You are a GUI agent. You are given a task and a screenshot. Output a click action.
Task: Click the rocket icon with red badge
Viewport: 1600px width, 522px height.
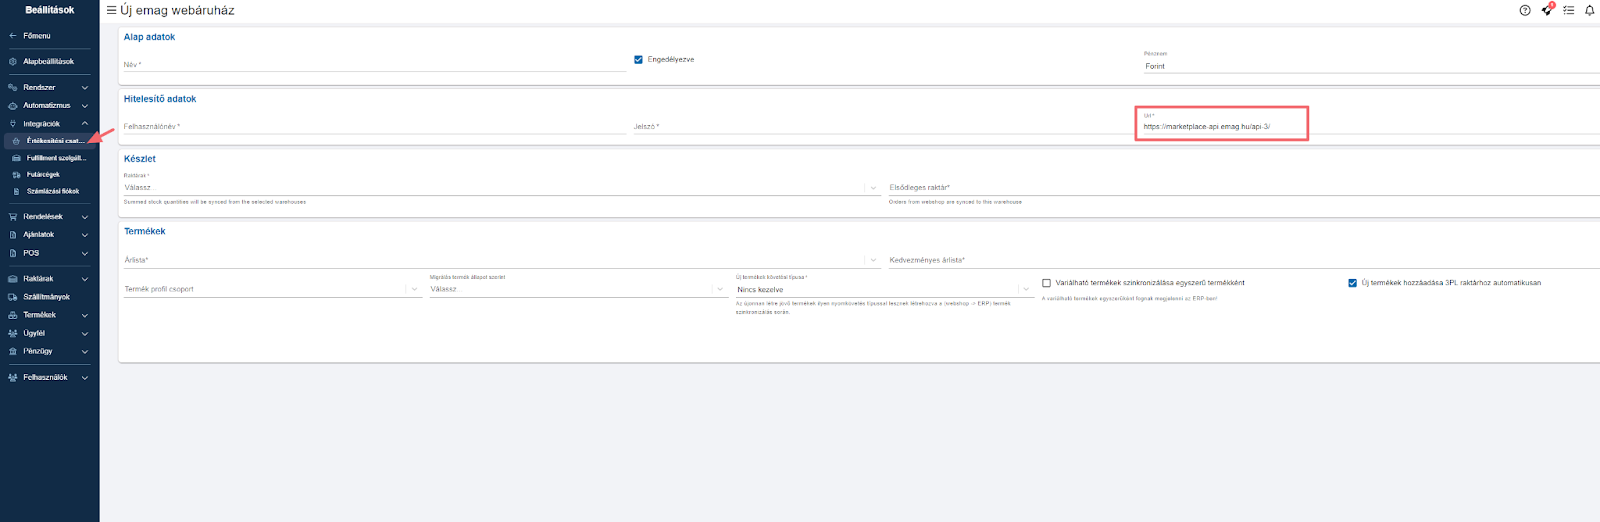point(1546,10)
